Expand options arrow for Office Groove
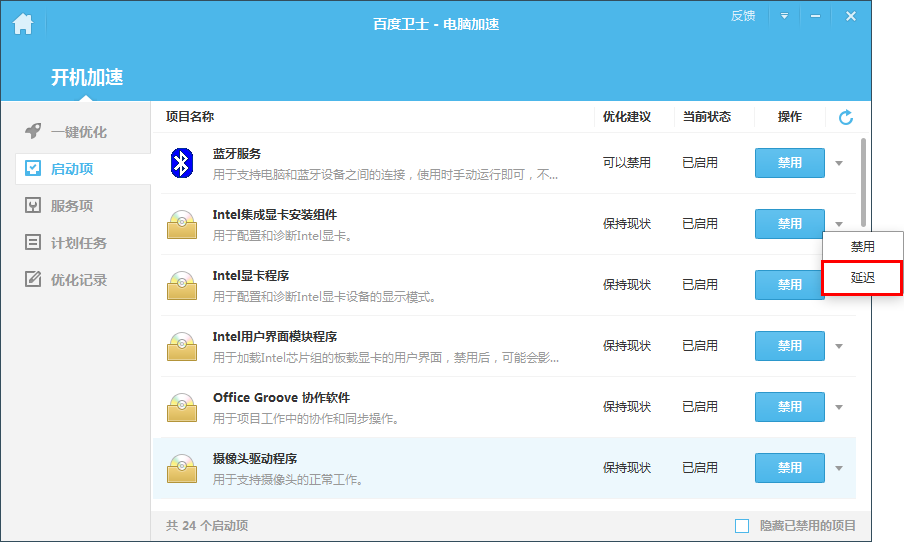 pyautogui.click(x=839, y=407)
